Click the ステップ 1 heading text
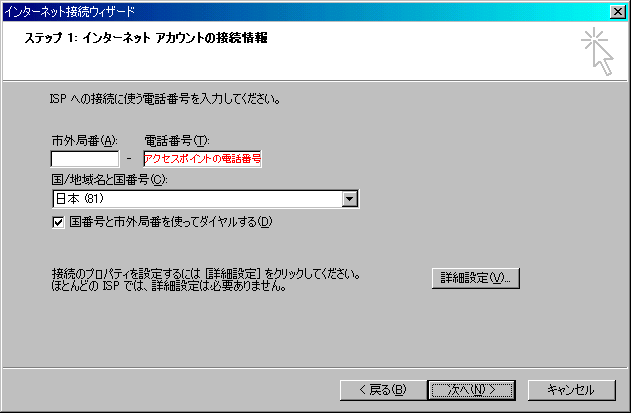 click(146, 38)
